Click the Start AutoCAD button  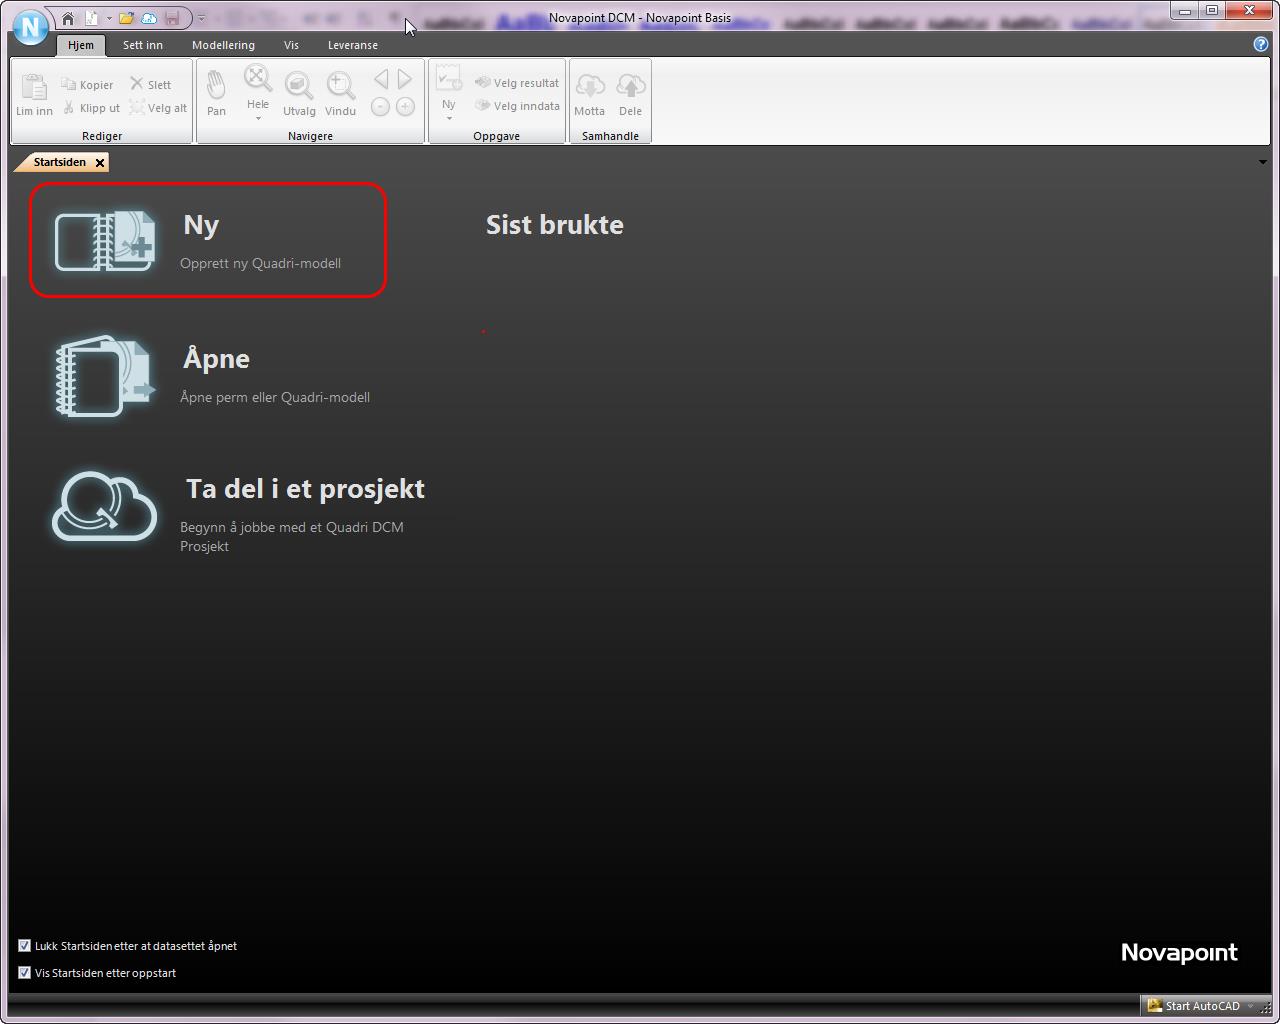click(x=1193, y=1006)
